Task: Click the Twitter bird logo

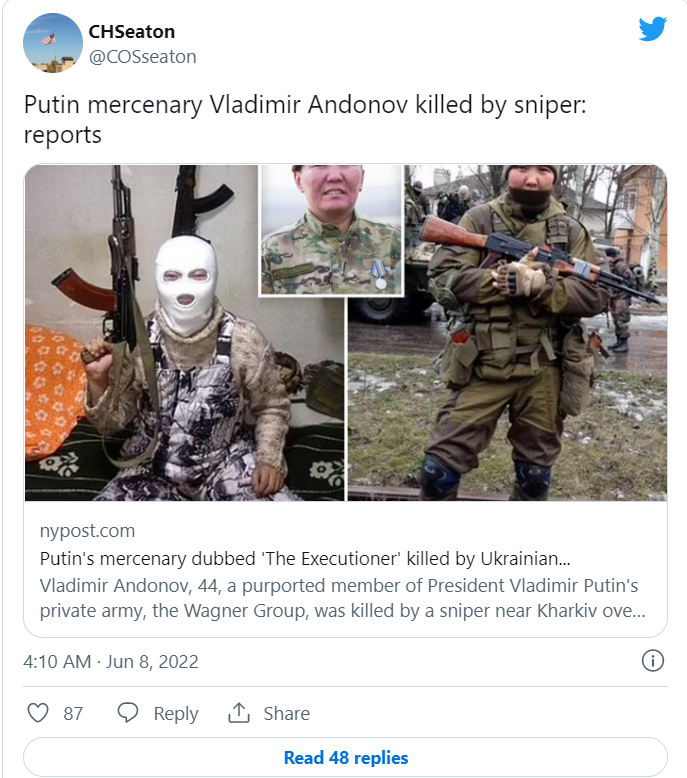Action: [652, 29]
